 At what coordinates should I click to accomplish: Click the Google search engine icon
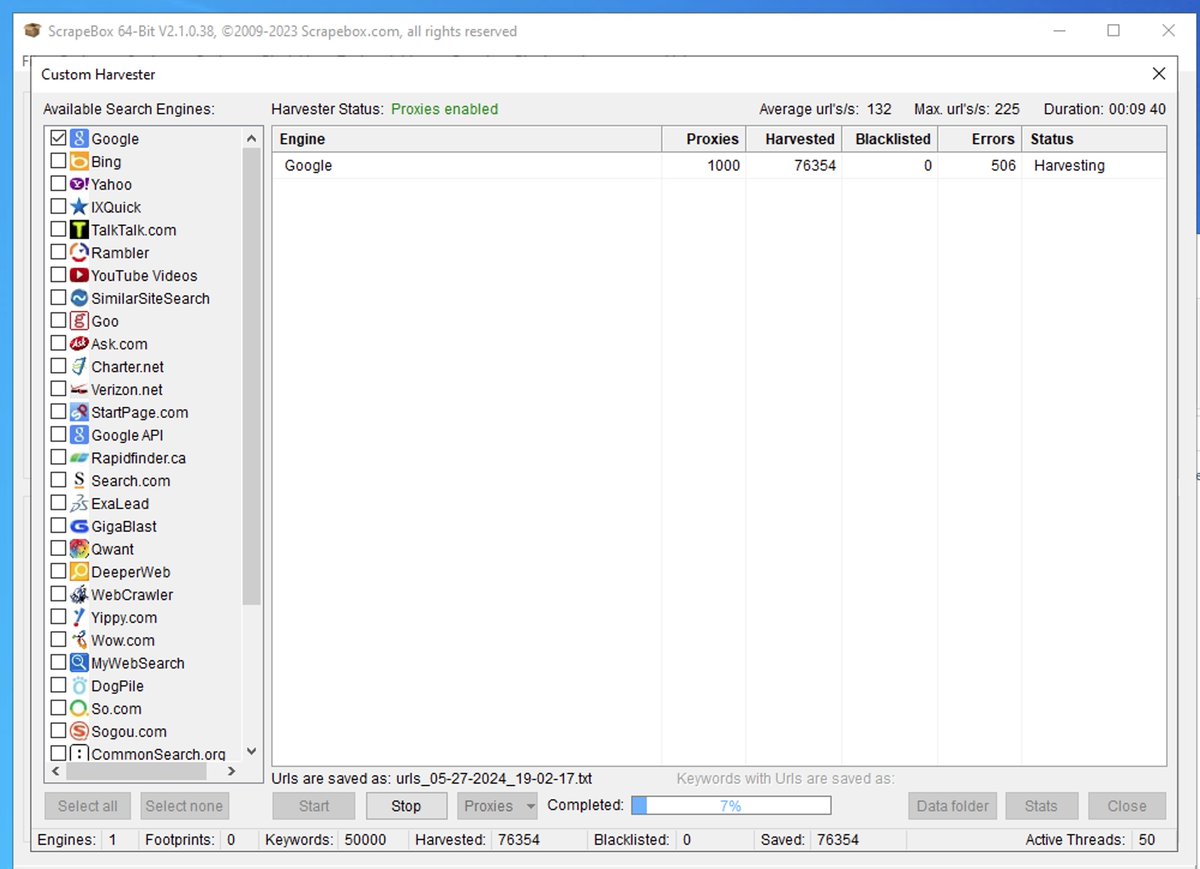tap(79, 139)
